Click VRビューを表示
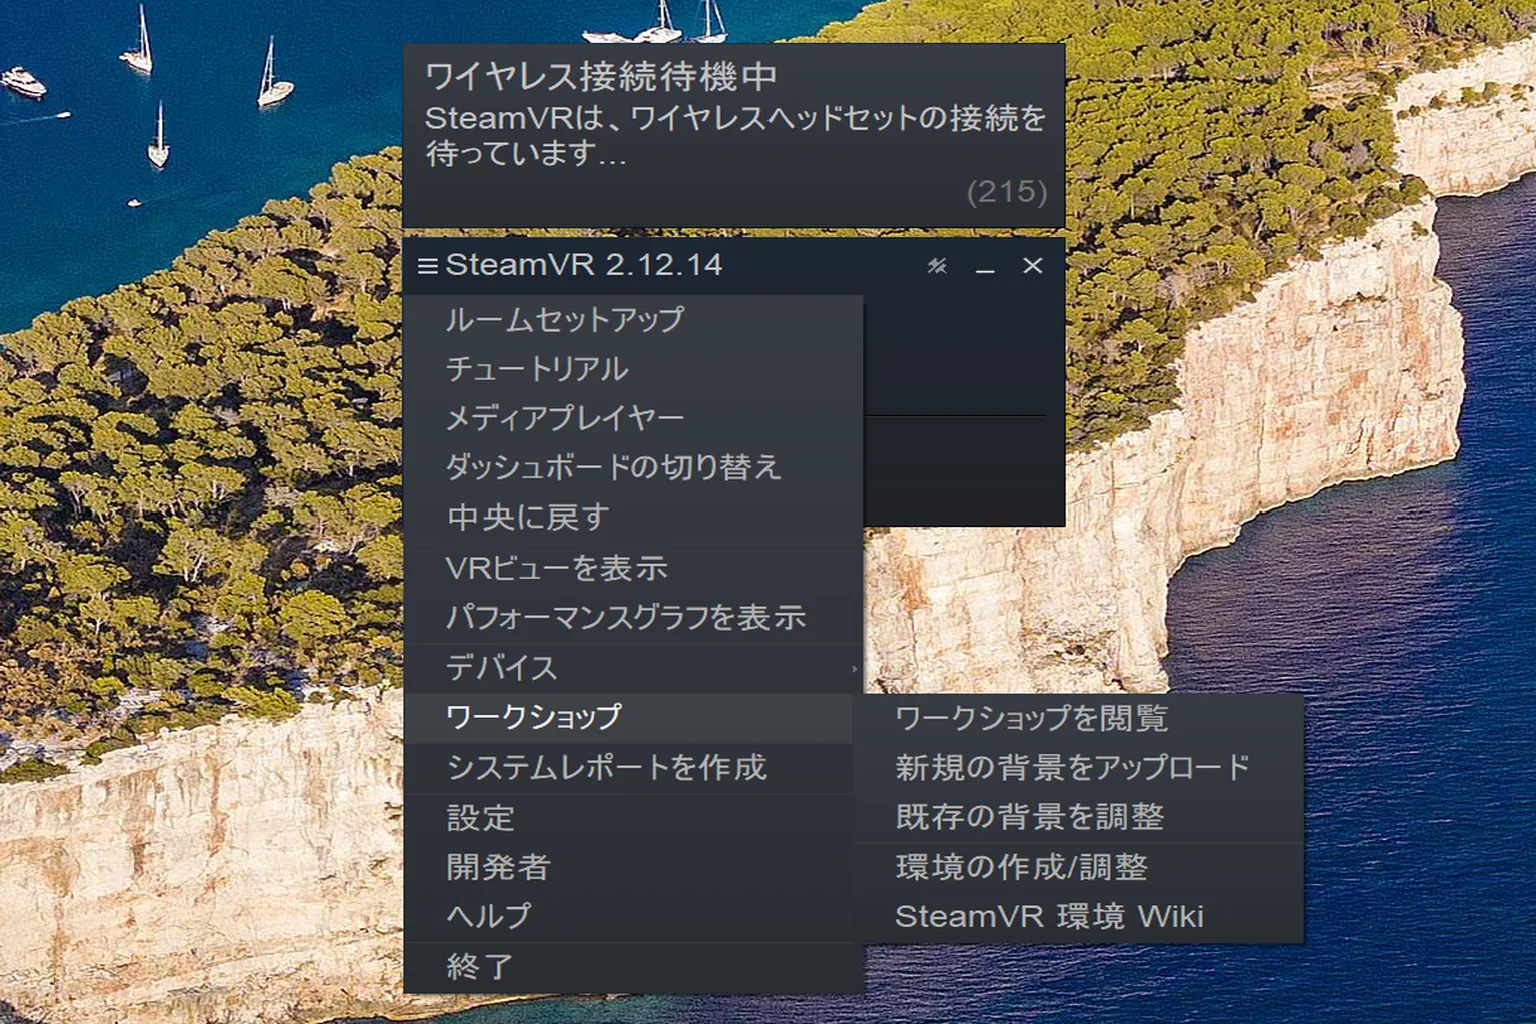The width and height of the screenshot is (1536, 1024). tap(634, 568)
